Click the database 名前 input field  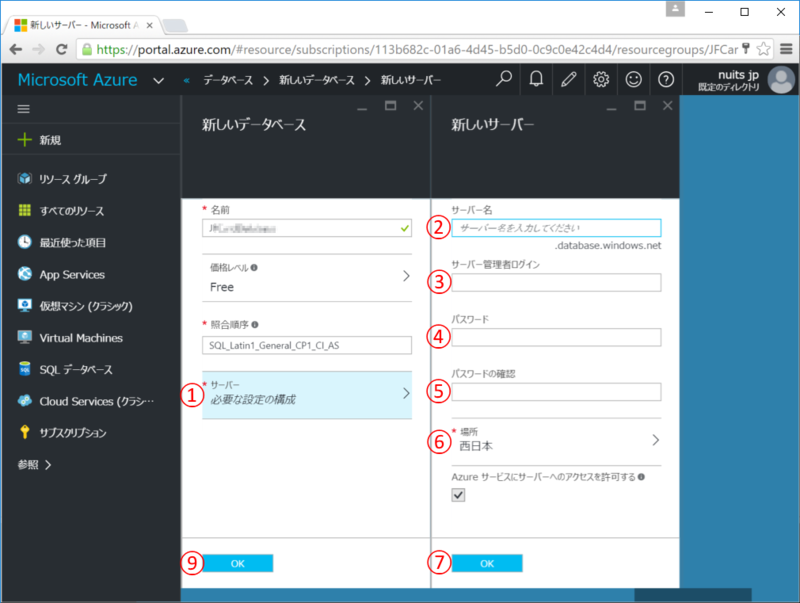[x=307, y=228]
